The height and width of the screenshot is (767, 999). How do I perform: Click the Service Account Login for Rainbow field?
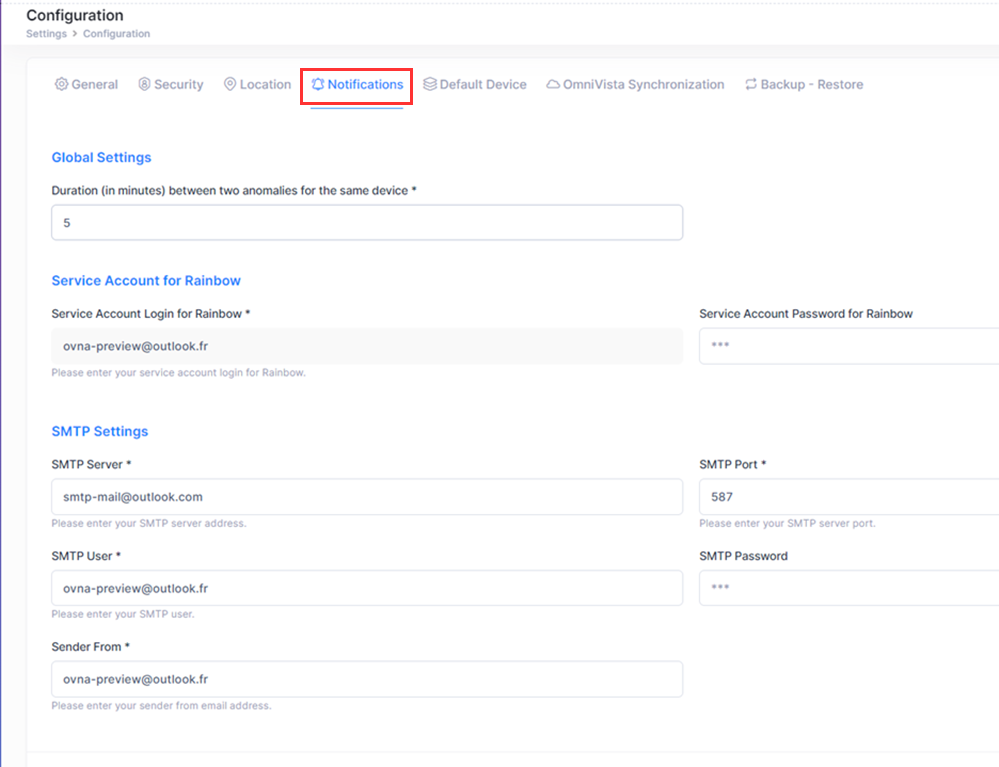367,346
